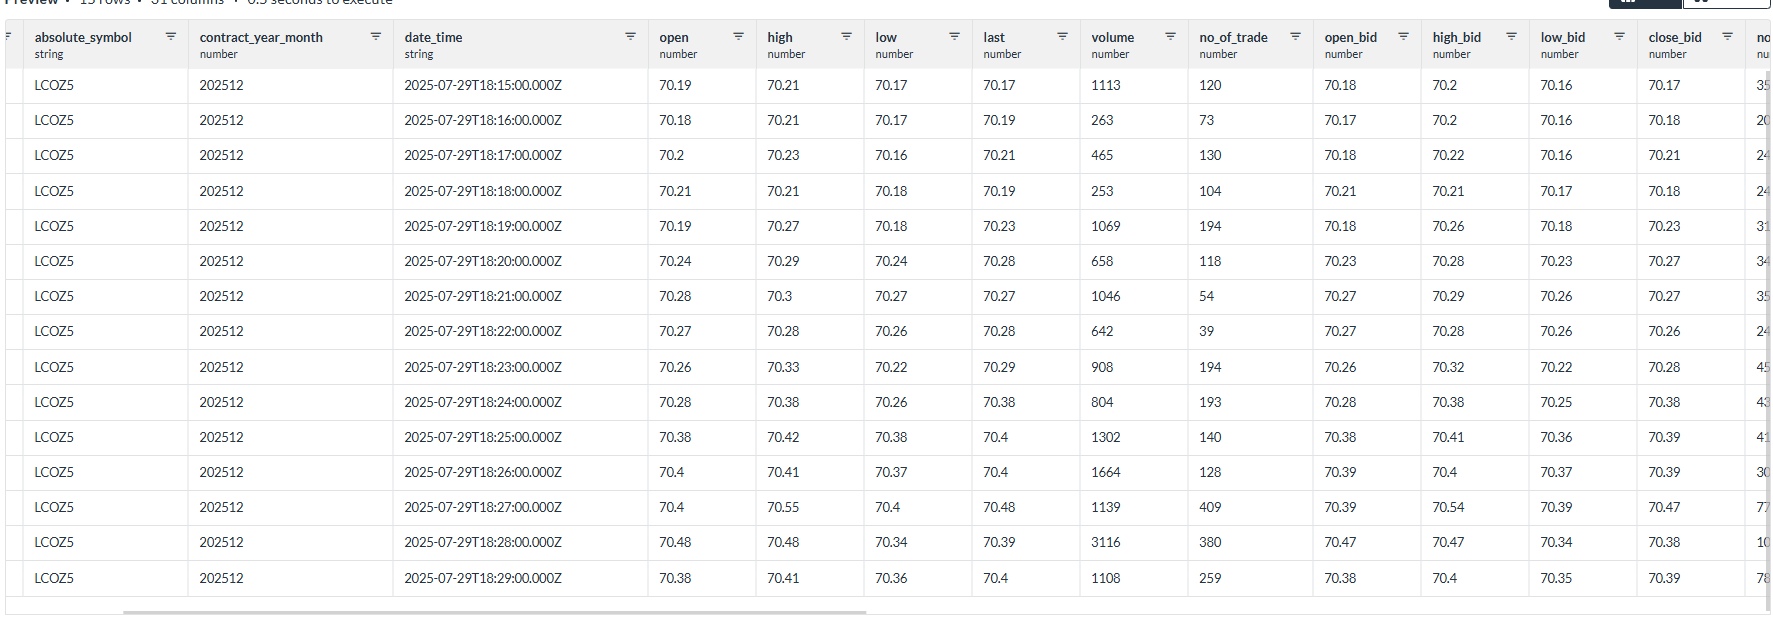Click the date_time column header label

[x=433, y=37]
